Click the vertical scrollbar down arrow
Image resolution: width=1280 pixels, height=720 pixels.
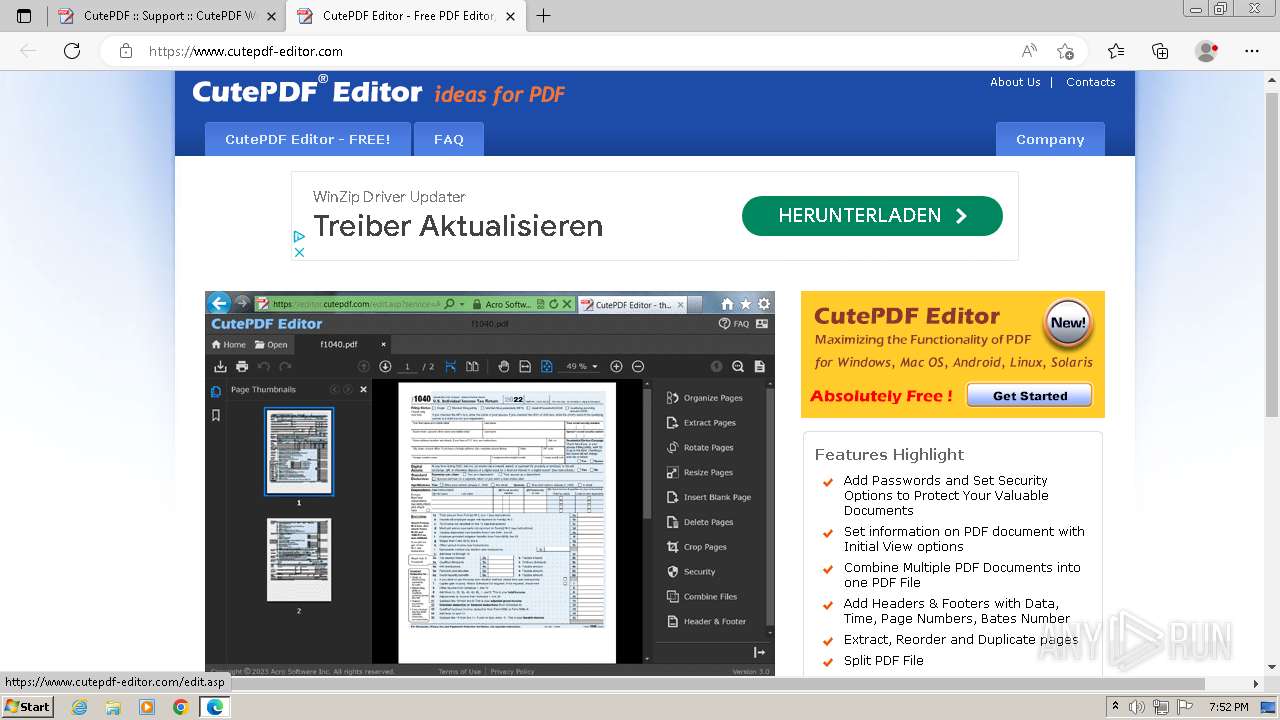[1271, 668]
